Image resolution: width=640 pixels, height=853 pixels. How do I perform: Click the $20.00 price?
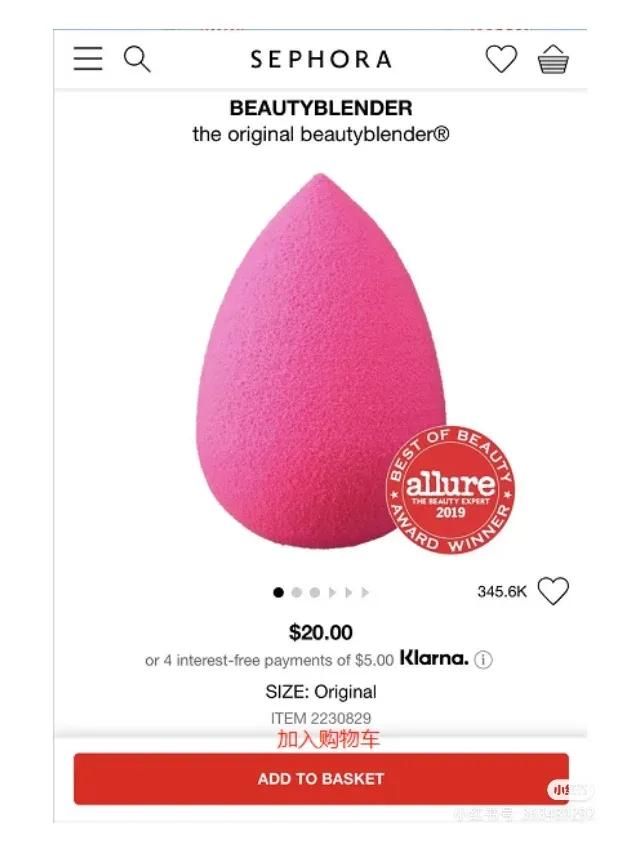(x=321, y=633)
